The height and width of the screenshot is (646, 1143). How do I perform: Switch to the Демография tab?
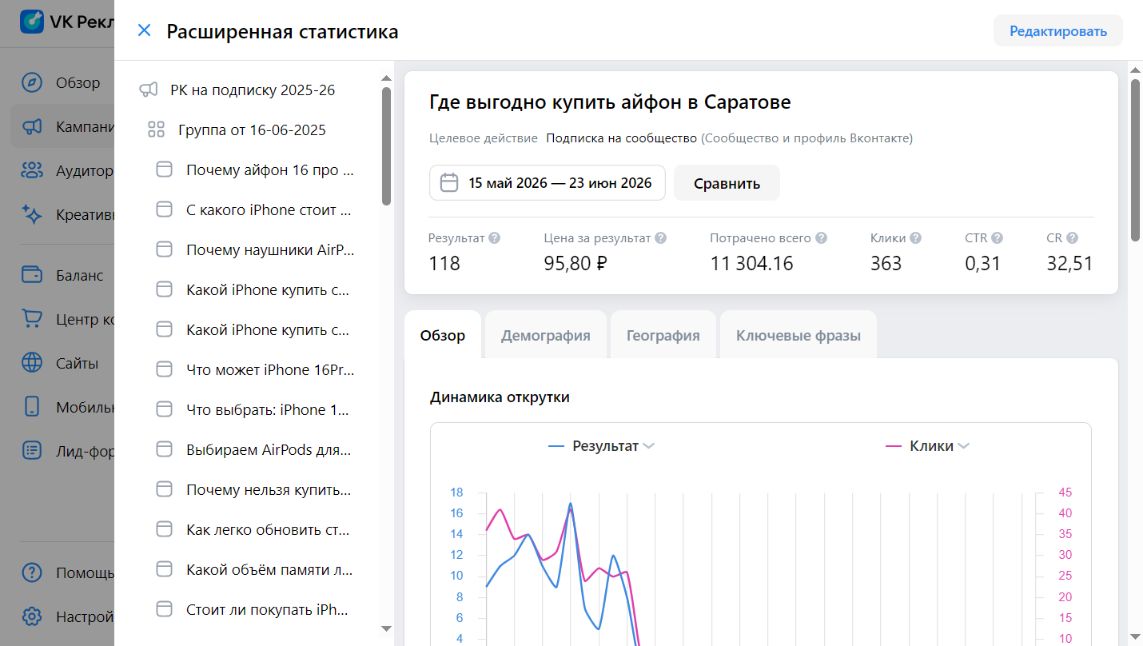pyautogui.click(x=545, y=335)
